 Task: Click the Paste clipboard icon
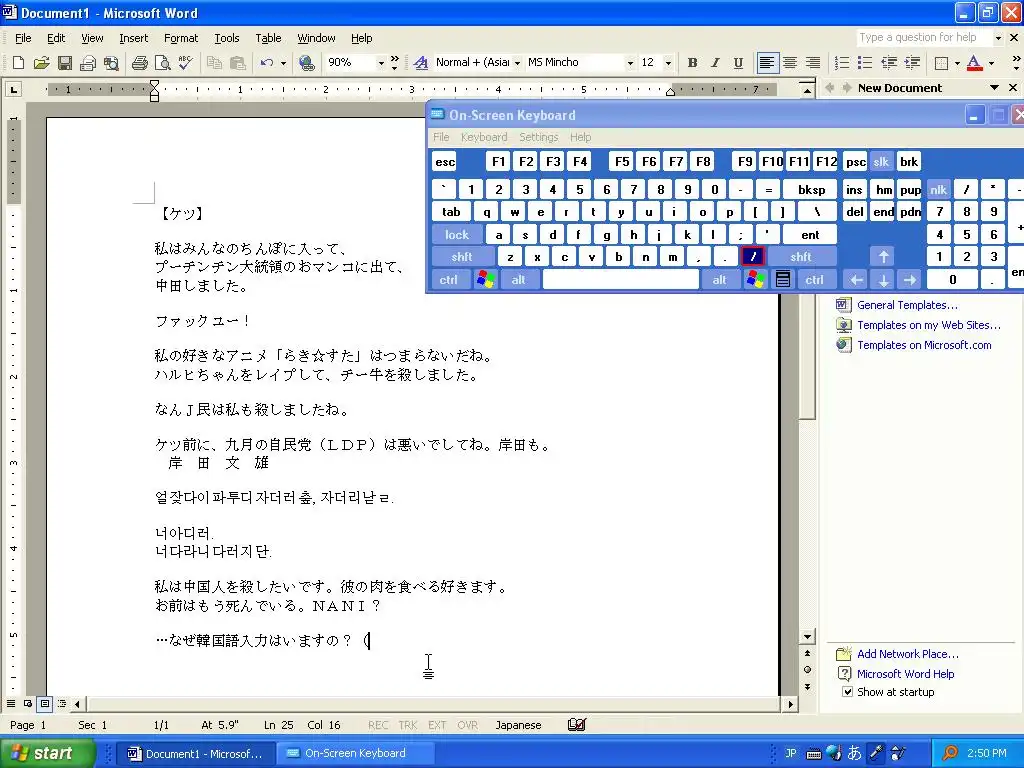point(238,63)
